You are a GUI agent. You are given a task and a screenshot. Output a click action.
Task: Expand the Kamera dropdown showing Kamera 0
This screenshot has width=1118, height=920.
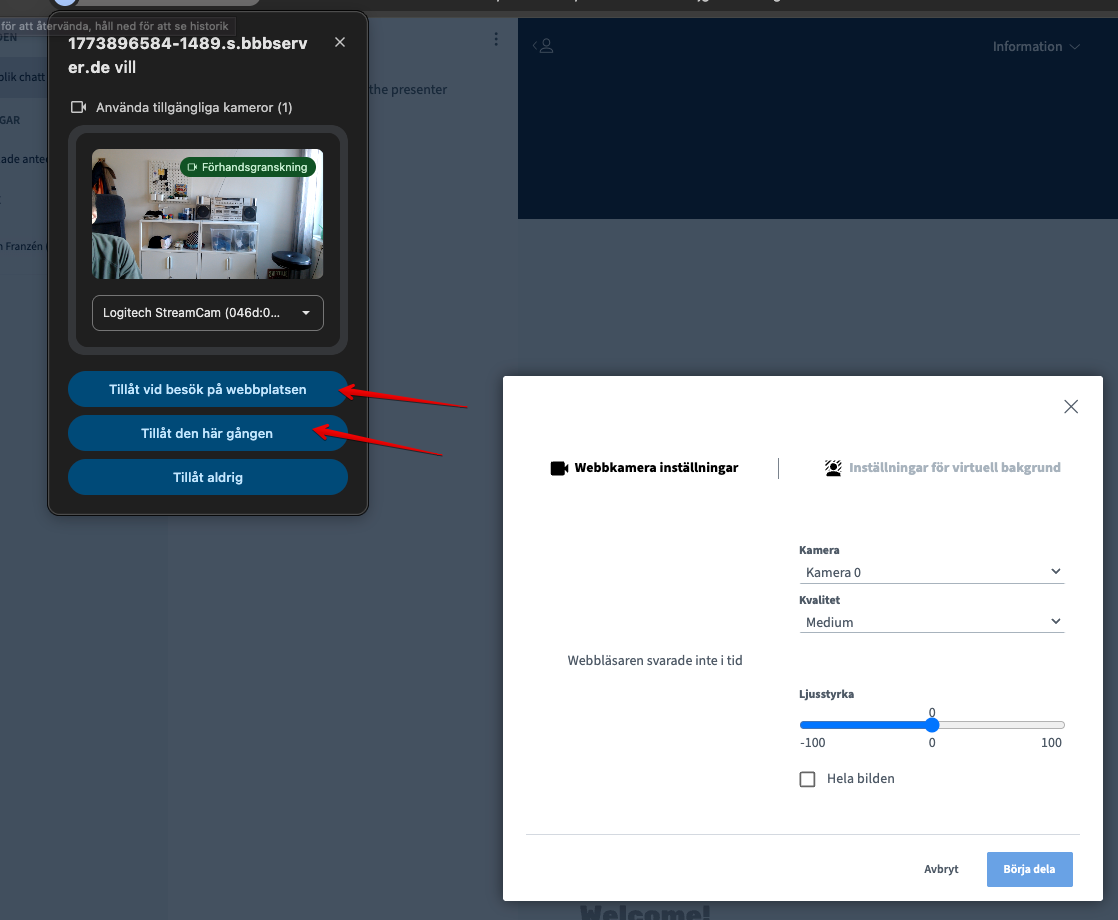(x=931, y=572)
